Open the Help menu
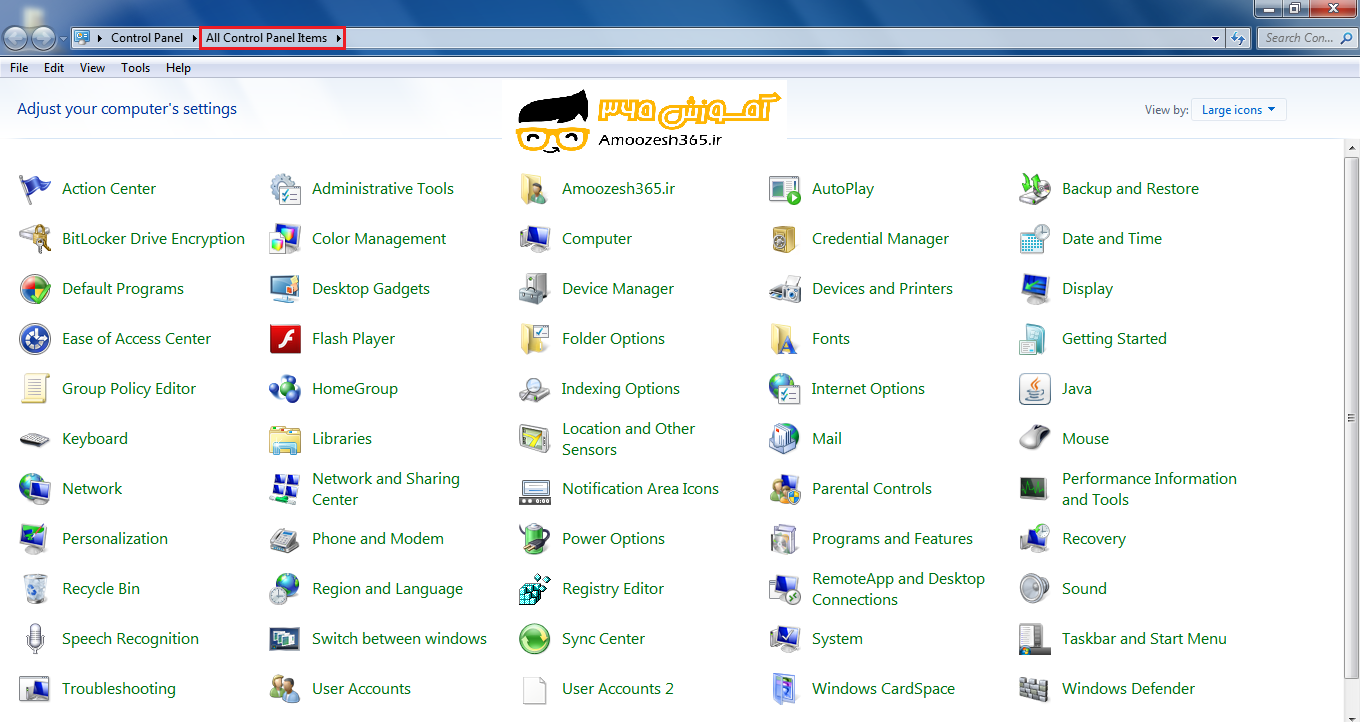This screenshot has height=722, width=1360. click(178, 68)
